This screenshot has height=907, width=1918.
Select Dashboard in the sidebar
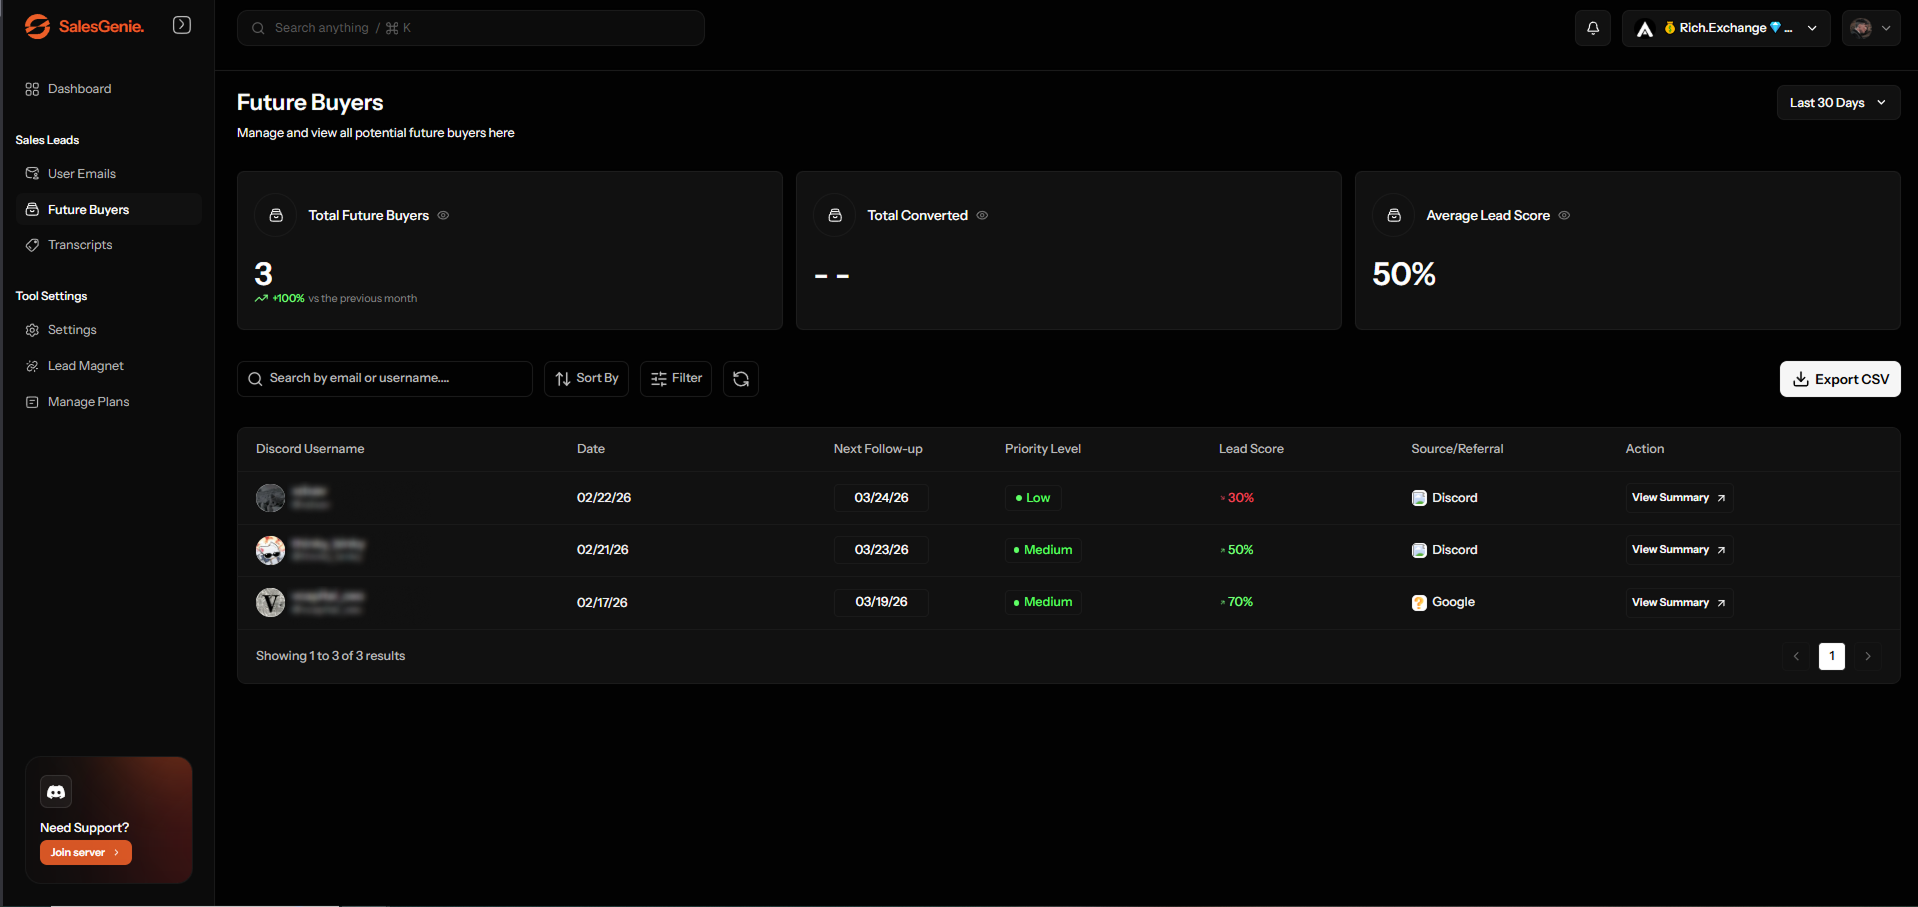[x=79, y=88]
